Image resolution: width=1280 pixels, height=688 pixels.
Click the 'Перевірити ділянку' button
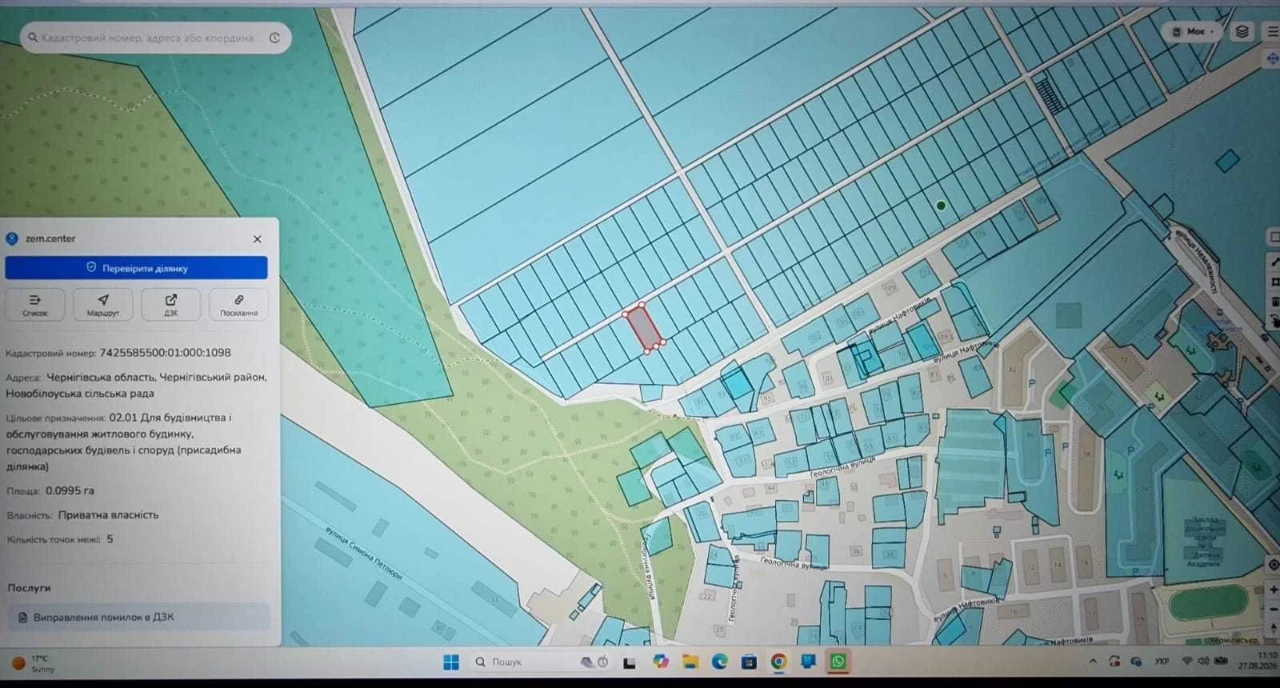coord(136,268)
